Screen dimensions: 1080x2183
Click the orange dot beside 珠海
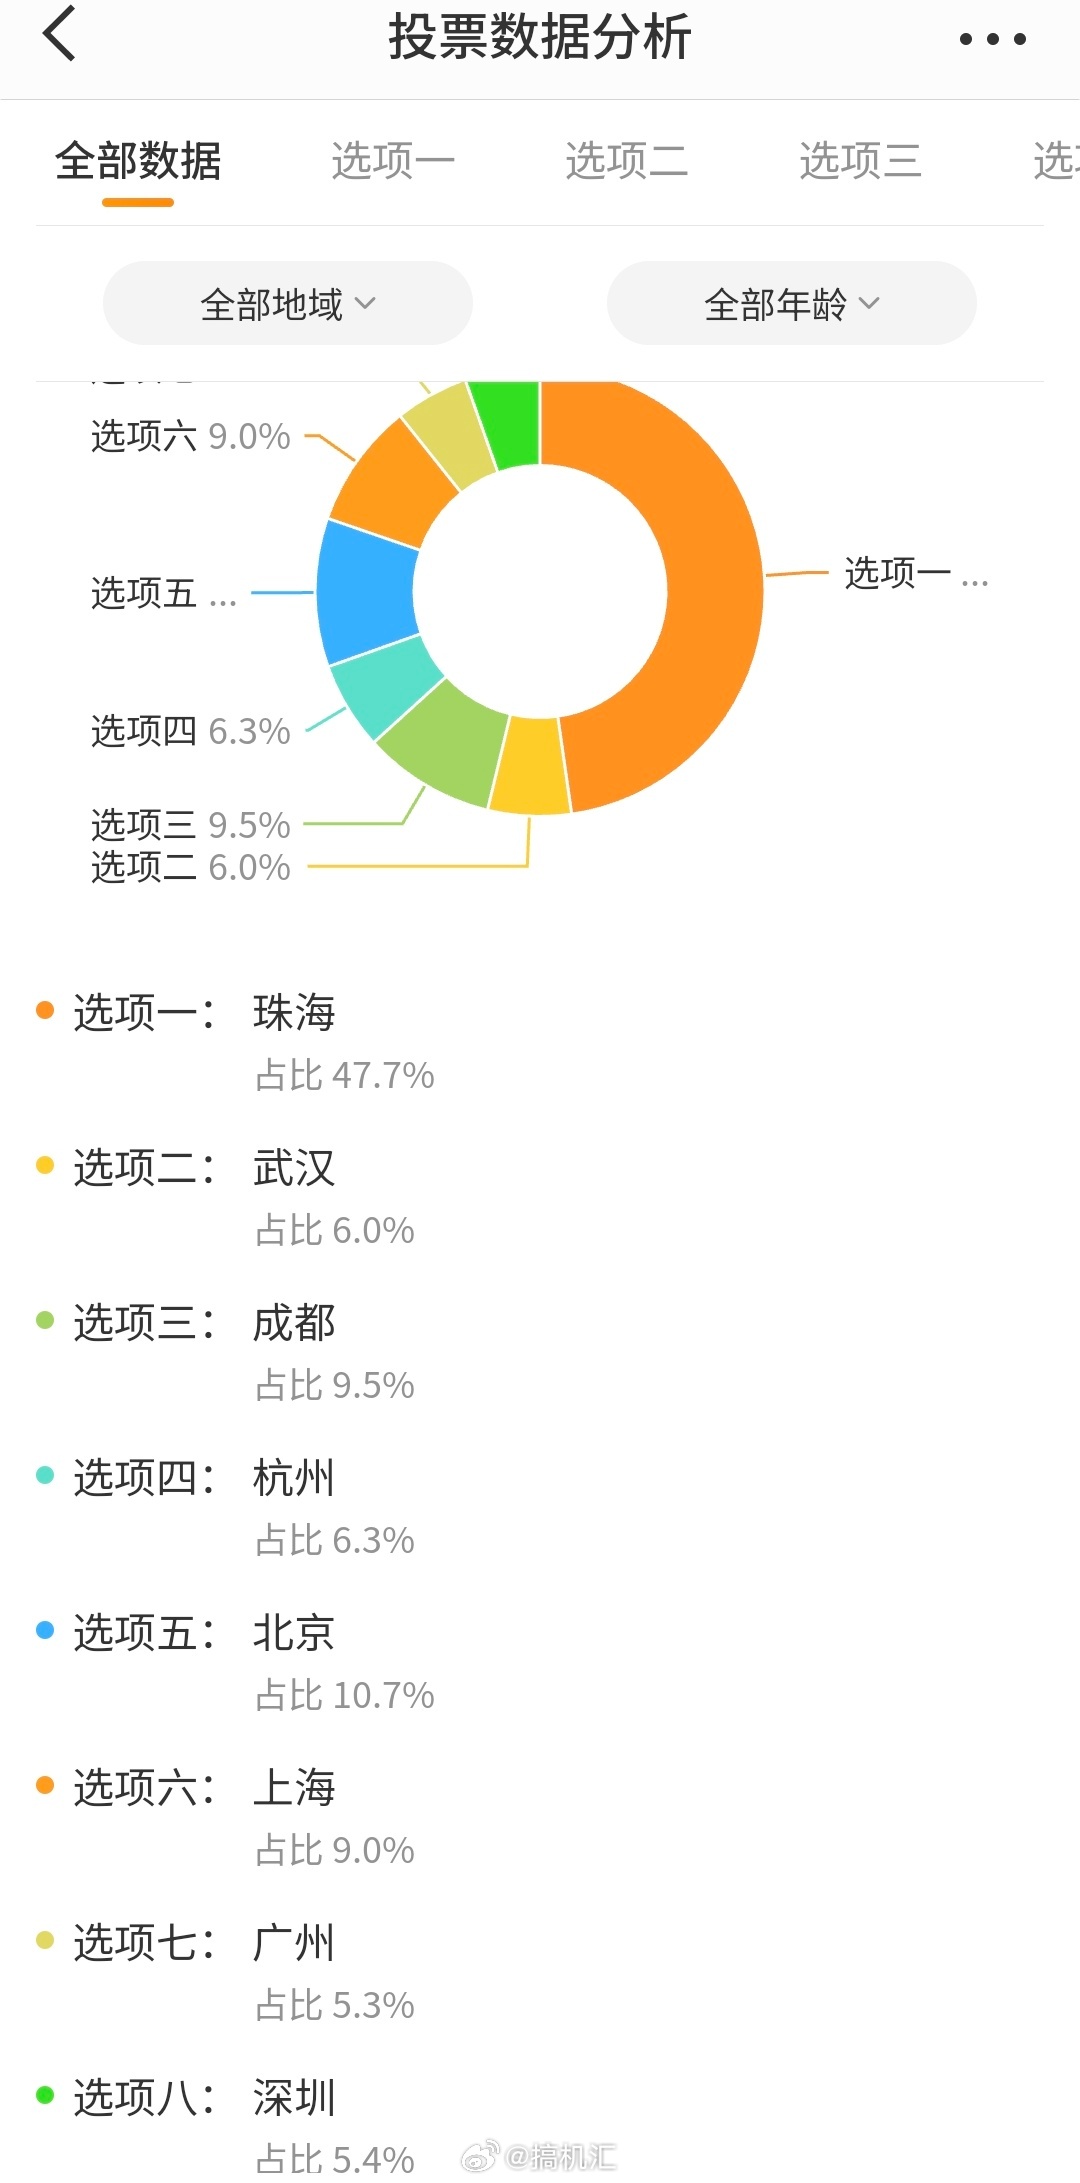tap(45, 1010)
